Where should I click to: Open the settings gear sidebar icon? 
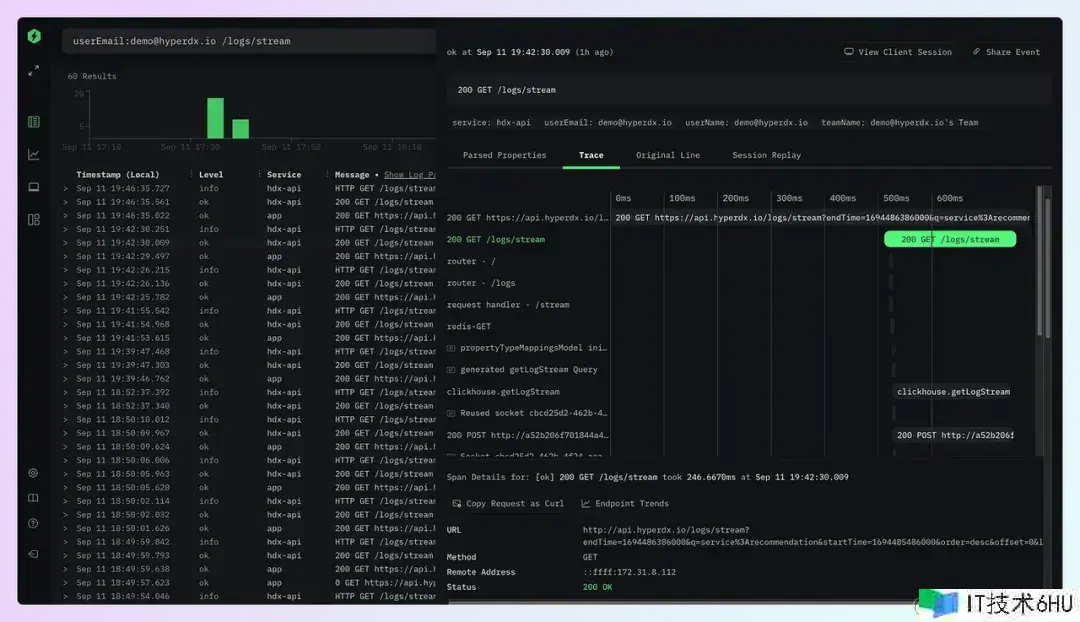click(33, 473)
